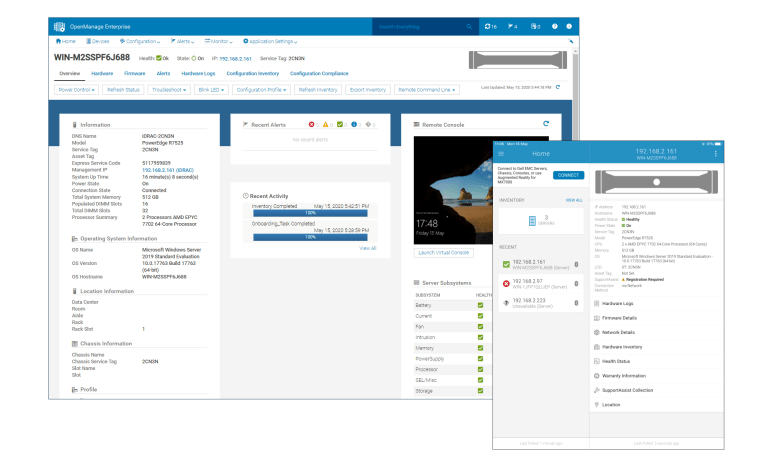Open the Configuration menu dropdown

coord(140,41)
